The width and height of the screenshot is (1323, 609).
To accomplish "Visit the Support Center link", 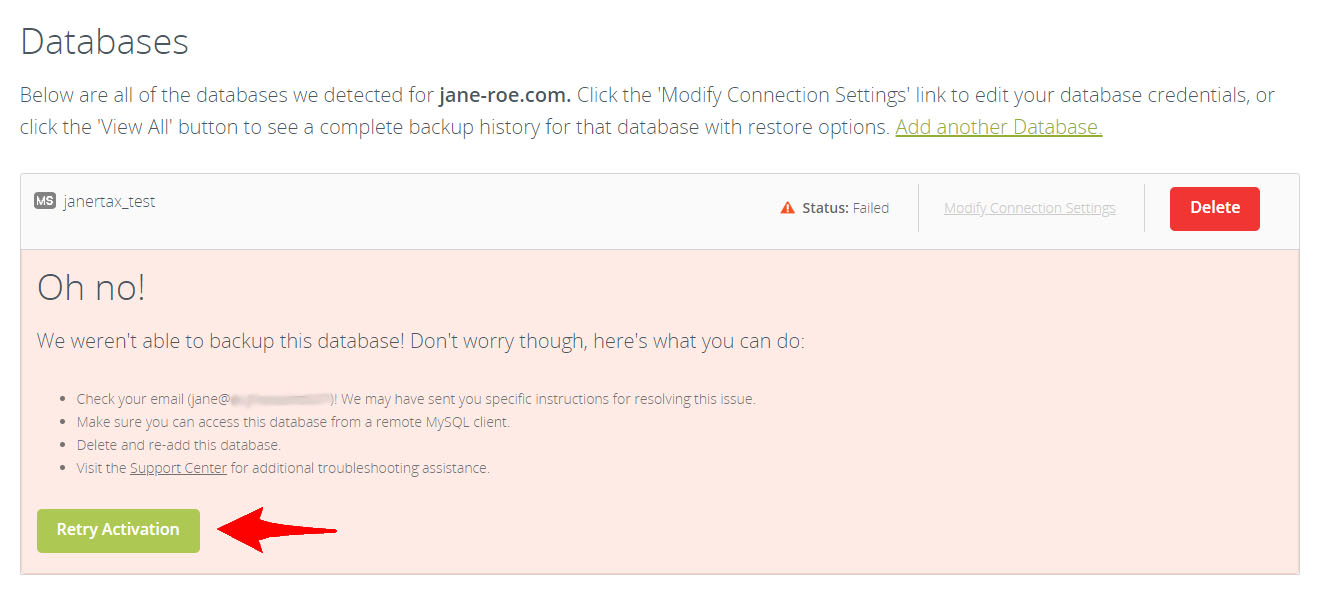I will tap(178, 468).
